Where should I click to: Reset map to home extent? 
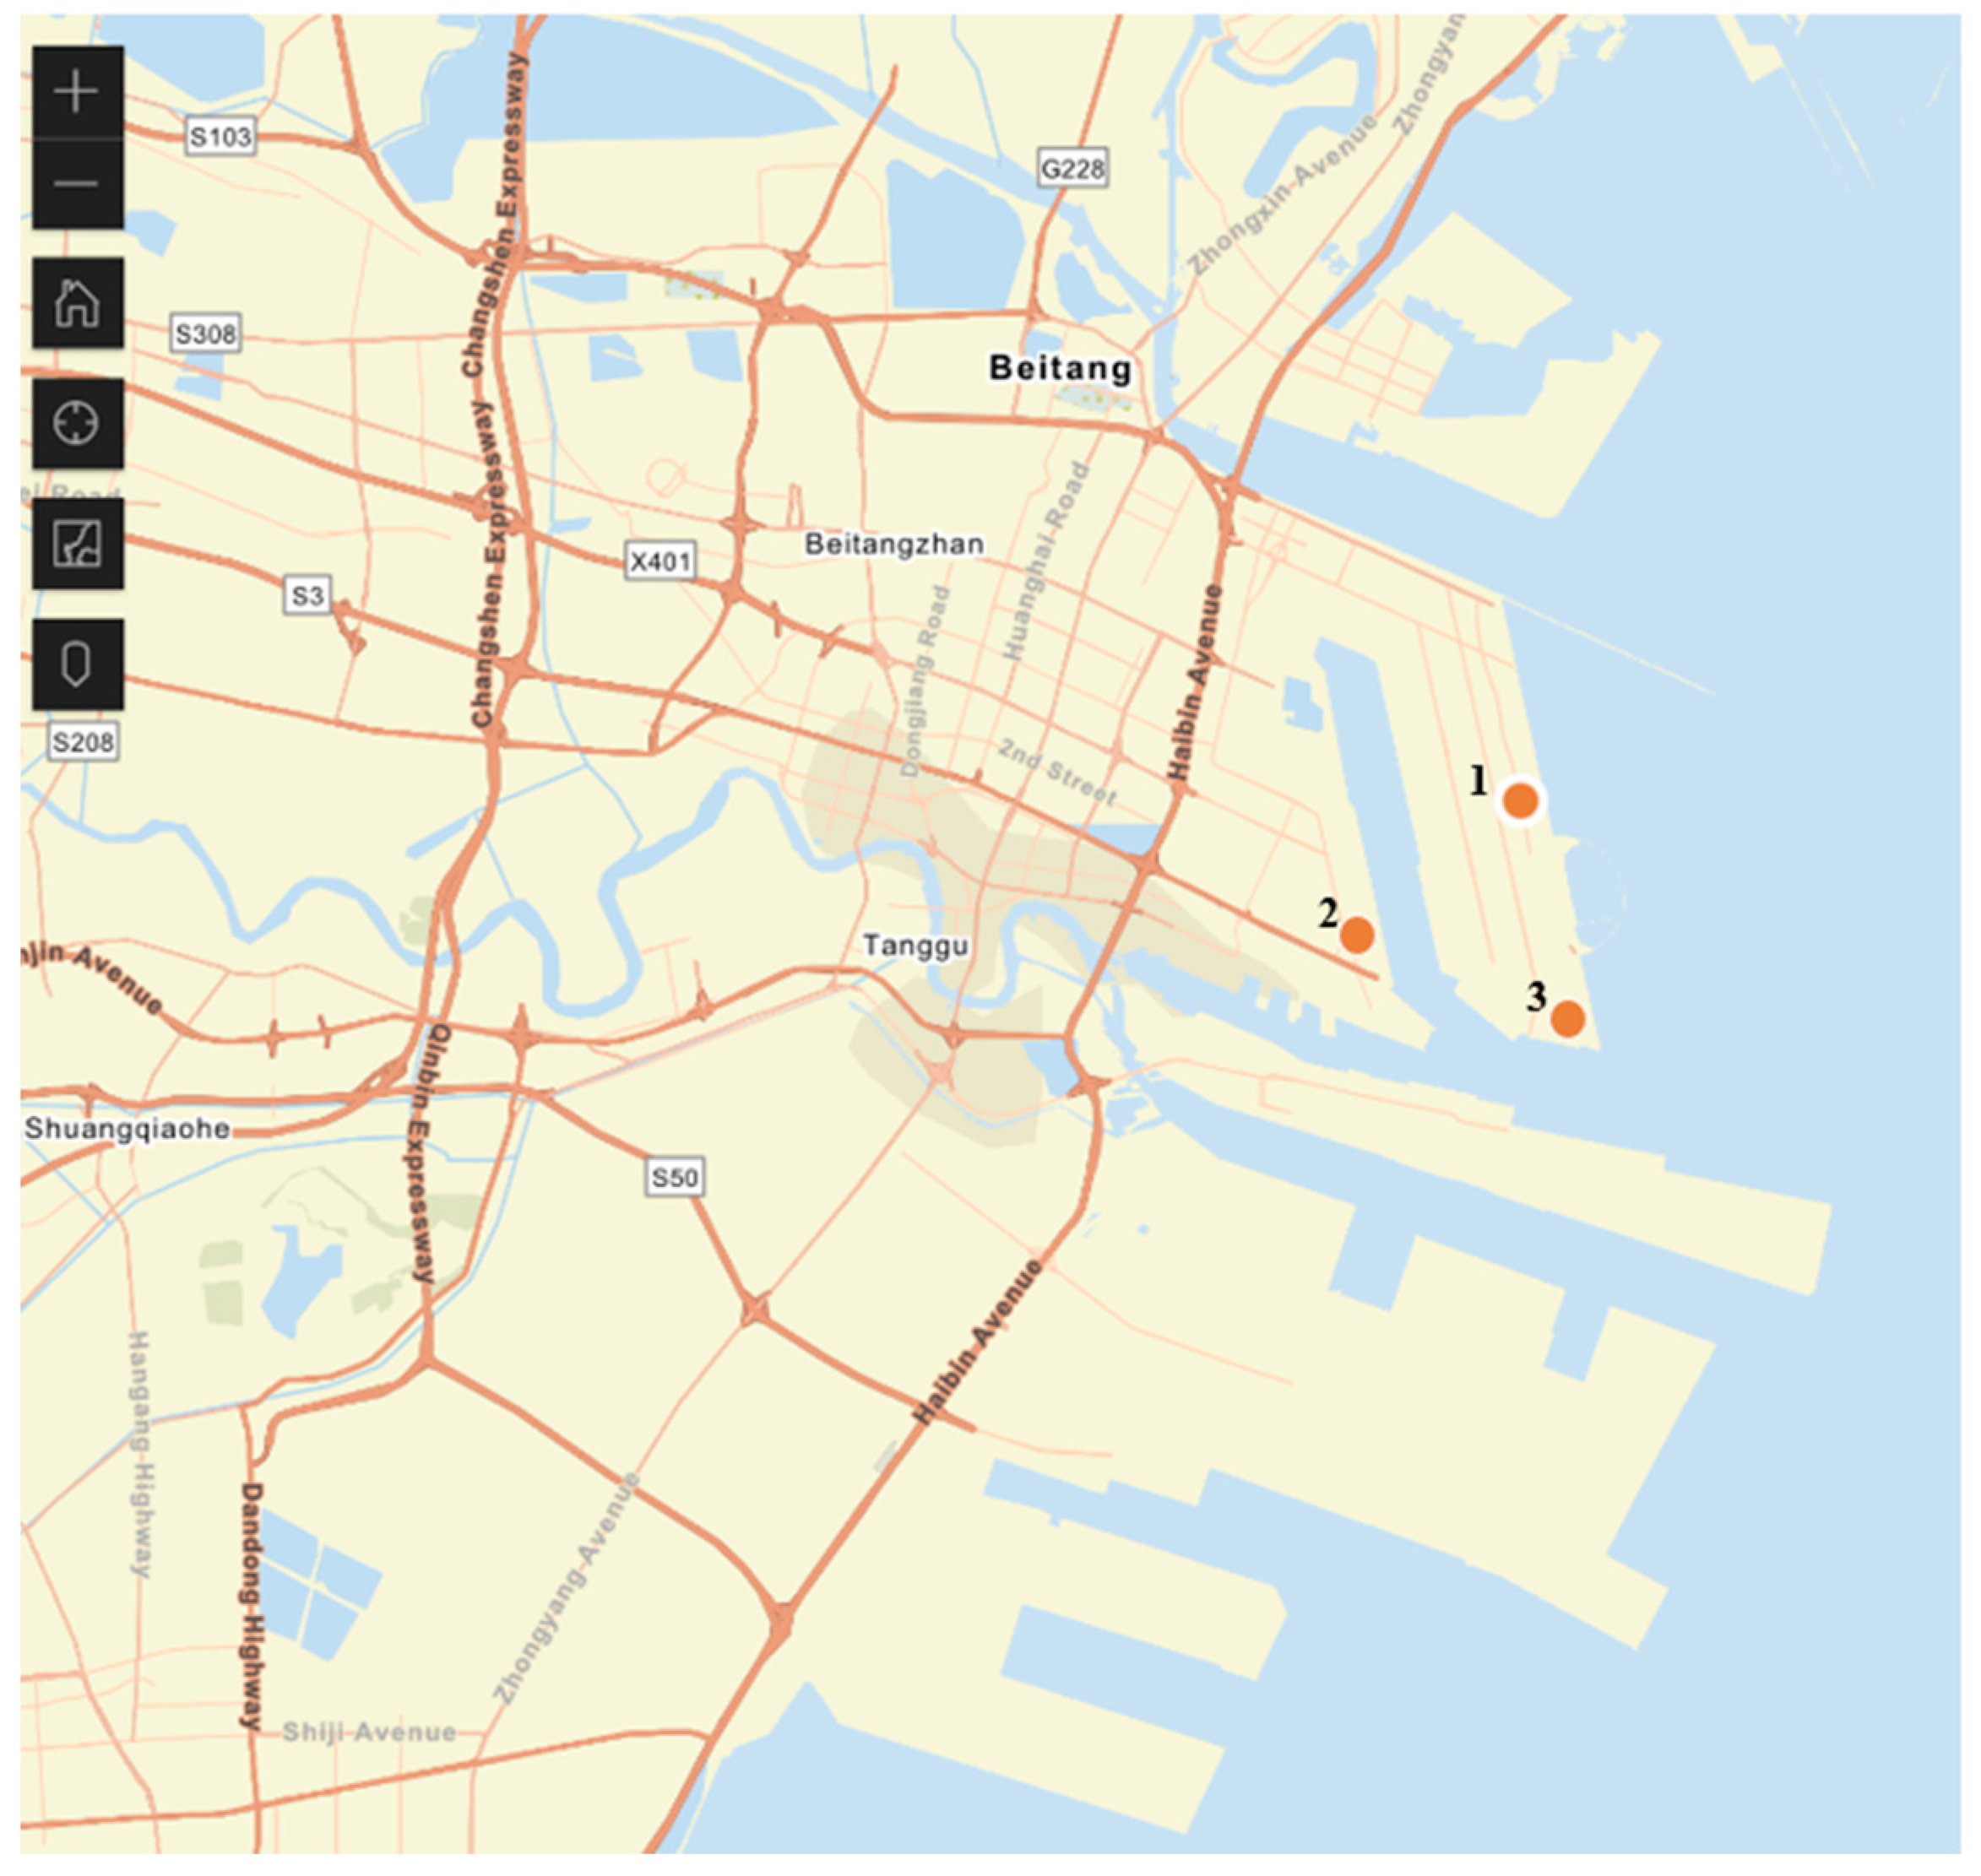tap(77, 303)
